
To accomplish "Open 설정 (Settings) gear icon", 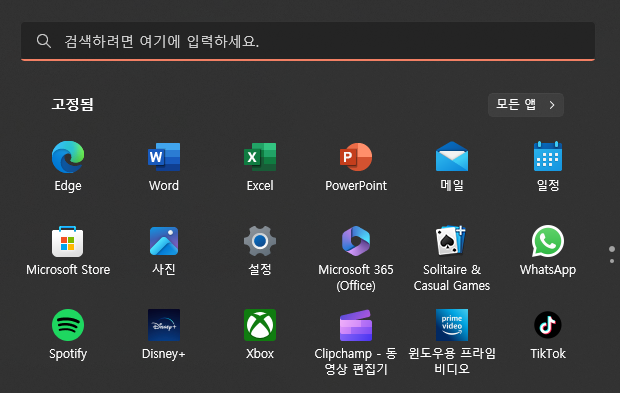I will (x=260, y=241).
